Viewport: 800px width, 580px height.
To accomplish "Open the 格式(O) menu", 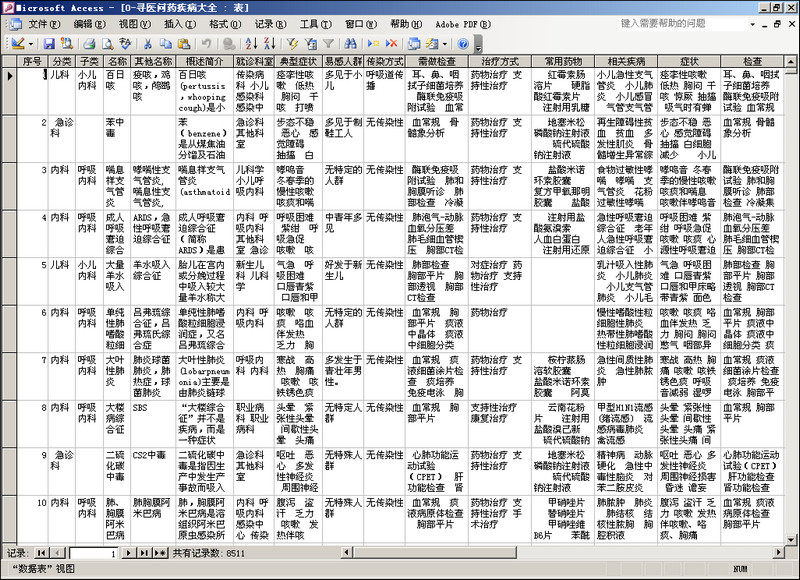I will coord(225,24).
